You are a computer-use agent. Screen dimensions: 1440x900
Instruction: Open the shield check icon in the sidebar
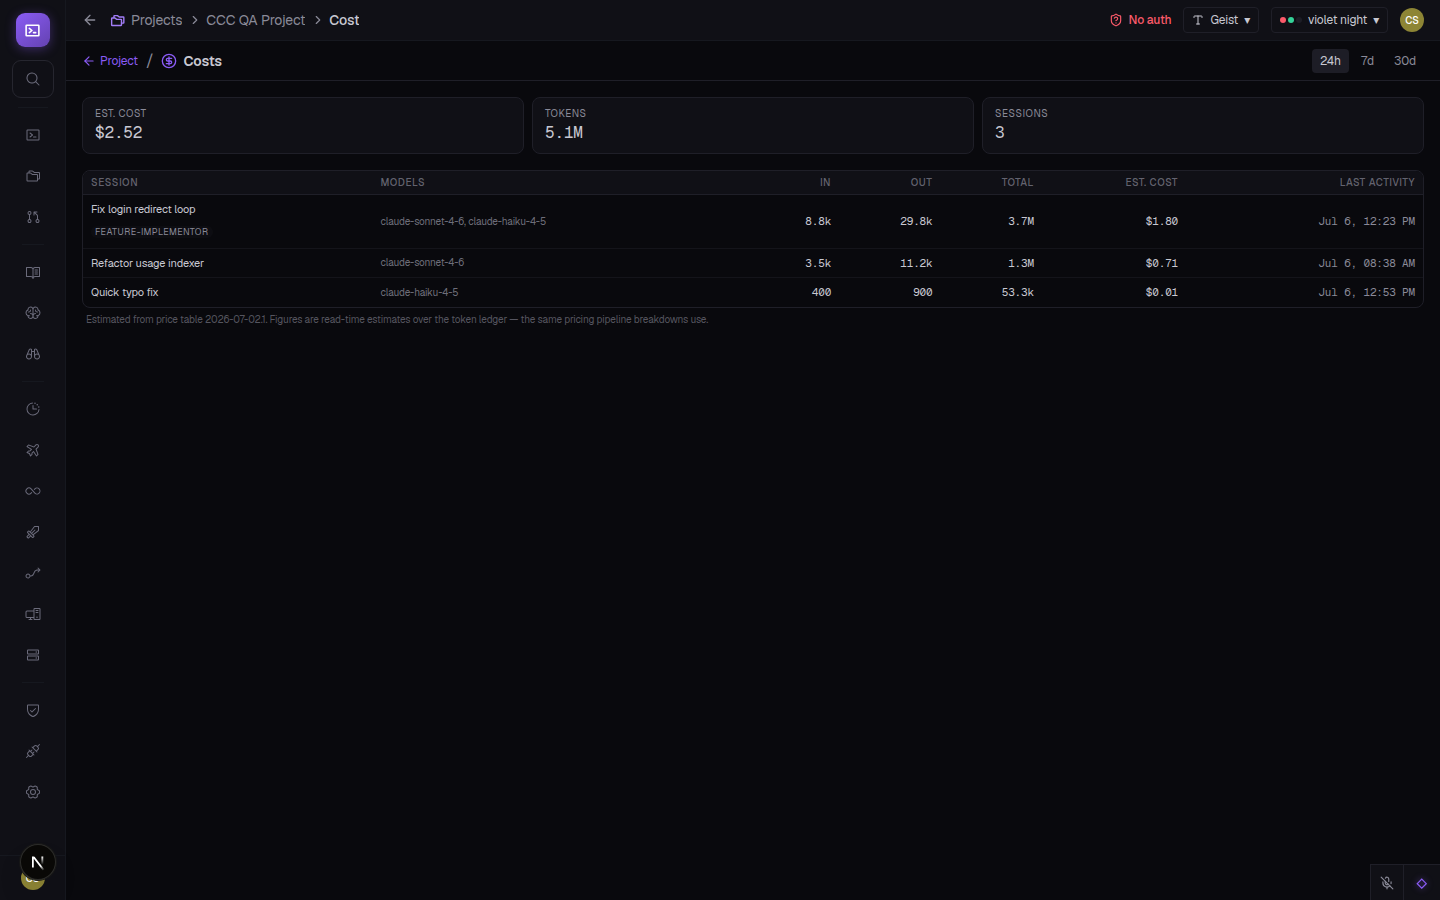(33, 710)
